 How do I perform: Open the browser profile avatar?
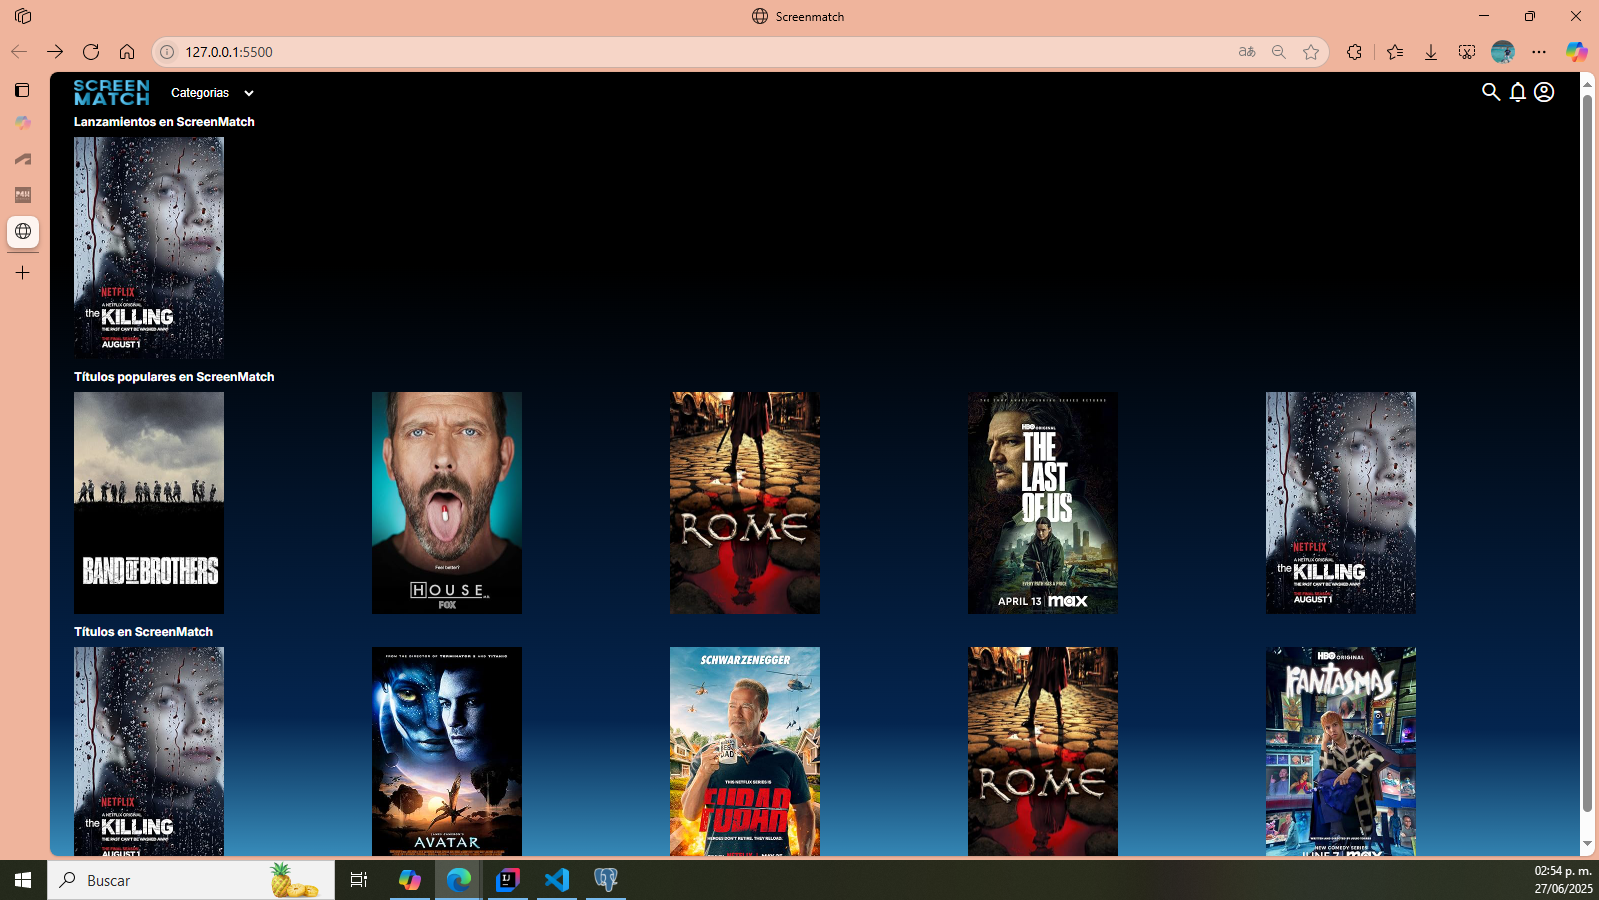(x=1503, y=52)
